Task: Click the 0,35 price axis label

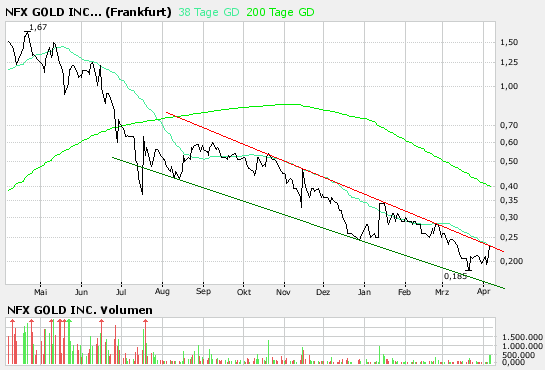Action: [x=509, y=200]
